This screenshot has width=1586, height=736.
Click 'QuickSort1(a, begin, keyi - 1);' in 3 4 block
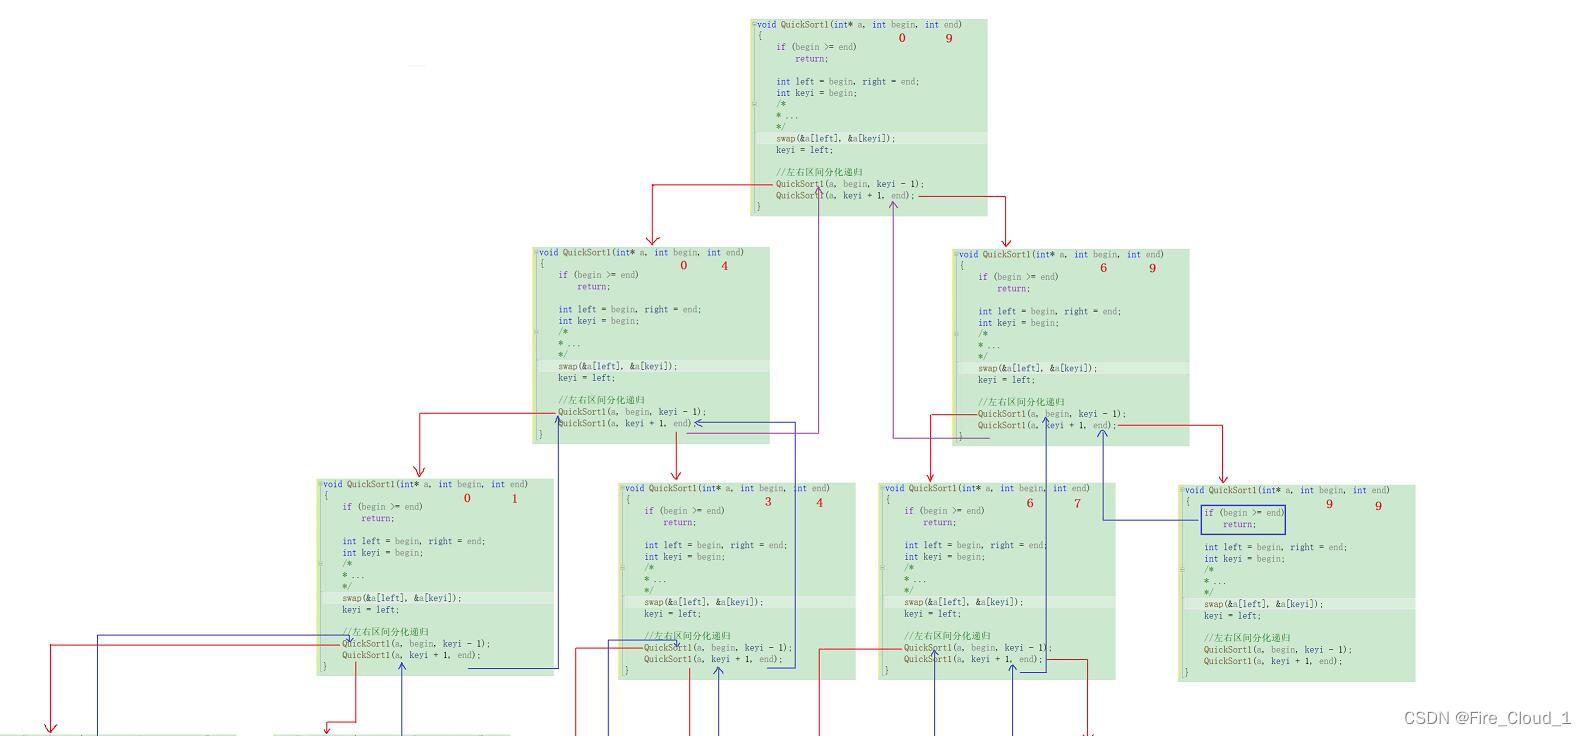[x=718, y=648]
